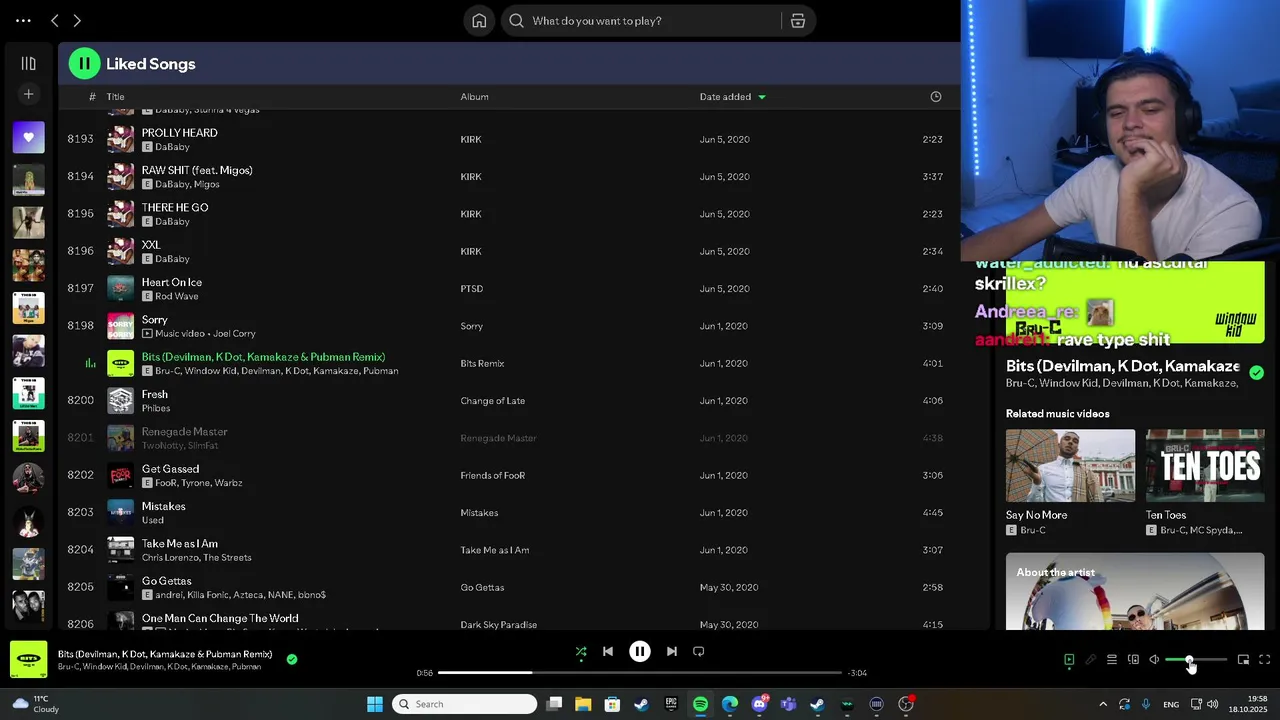
Task: Open Epic Games Launcher in taskbar
Action: 671,704
